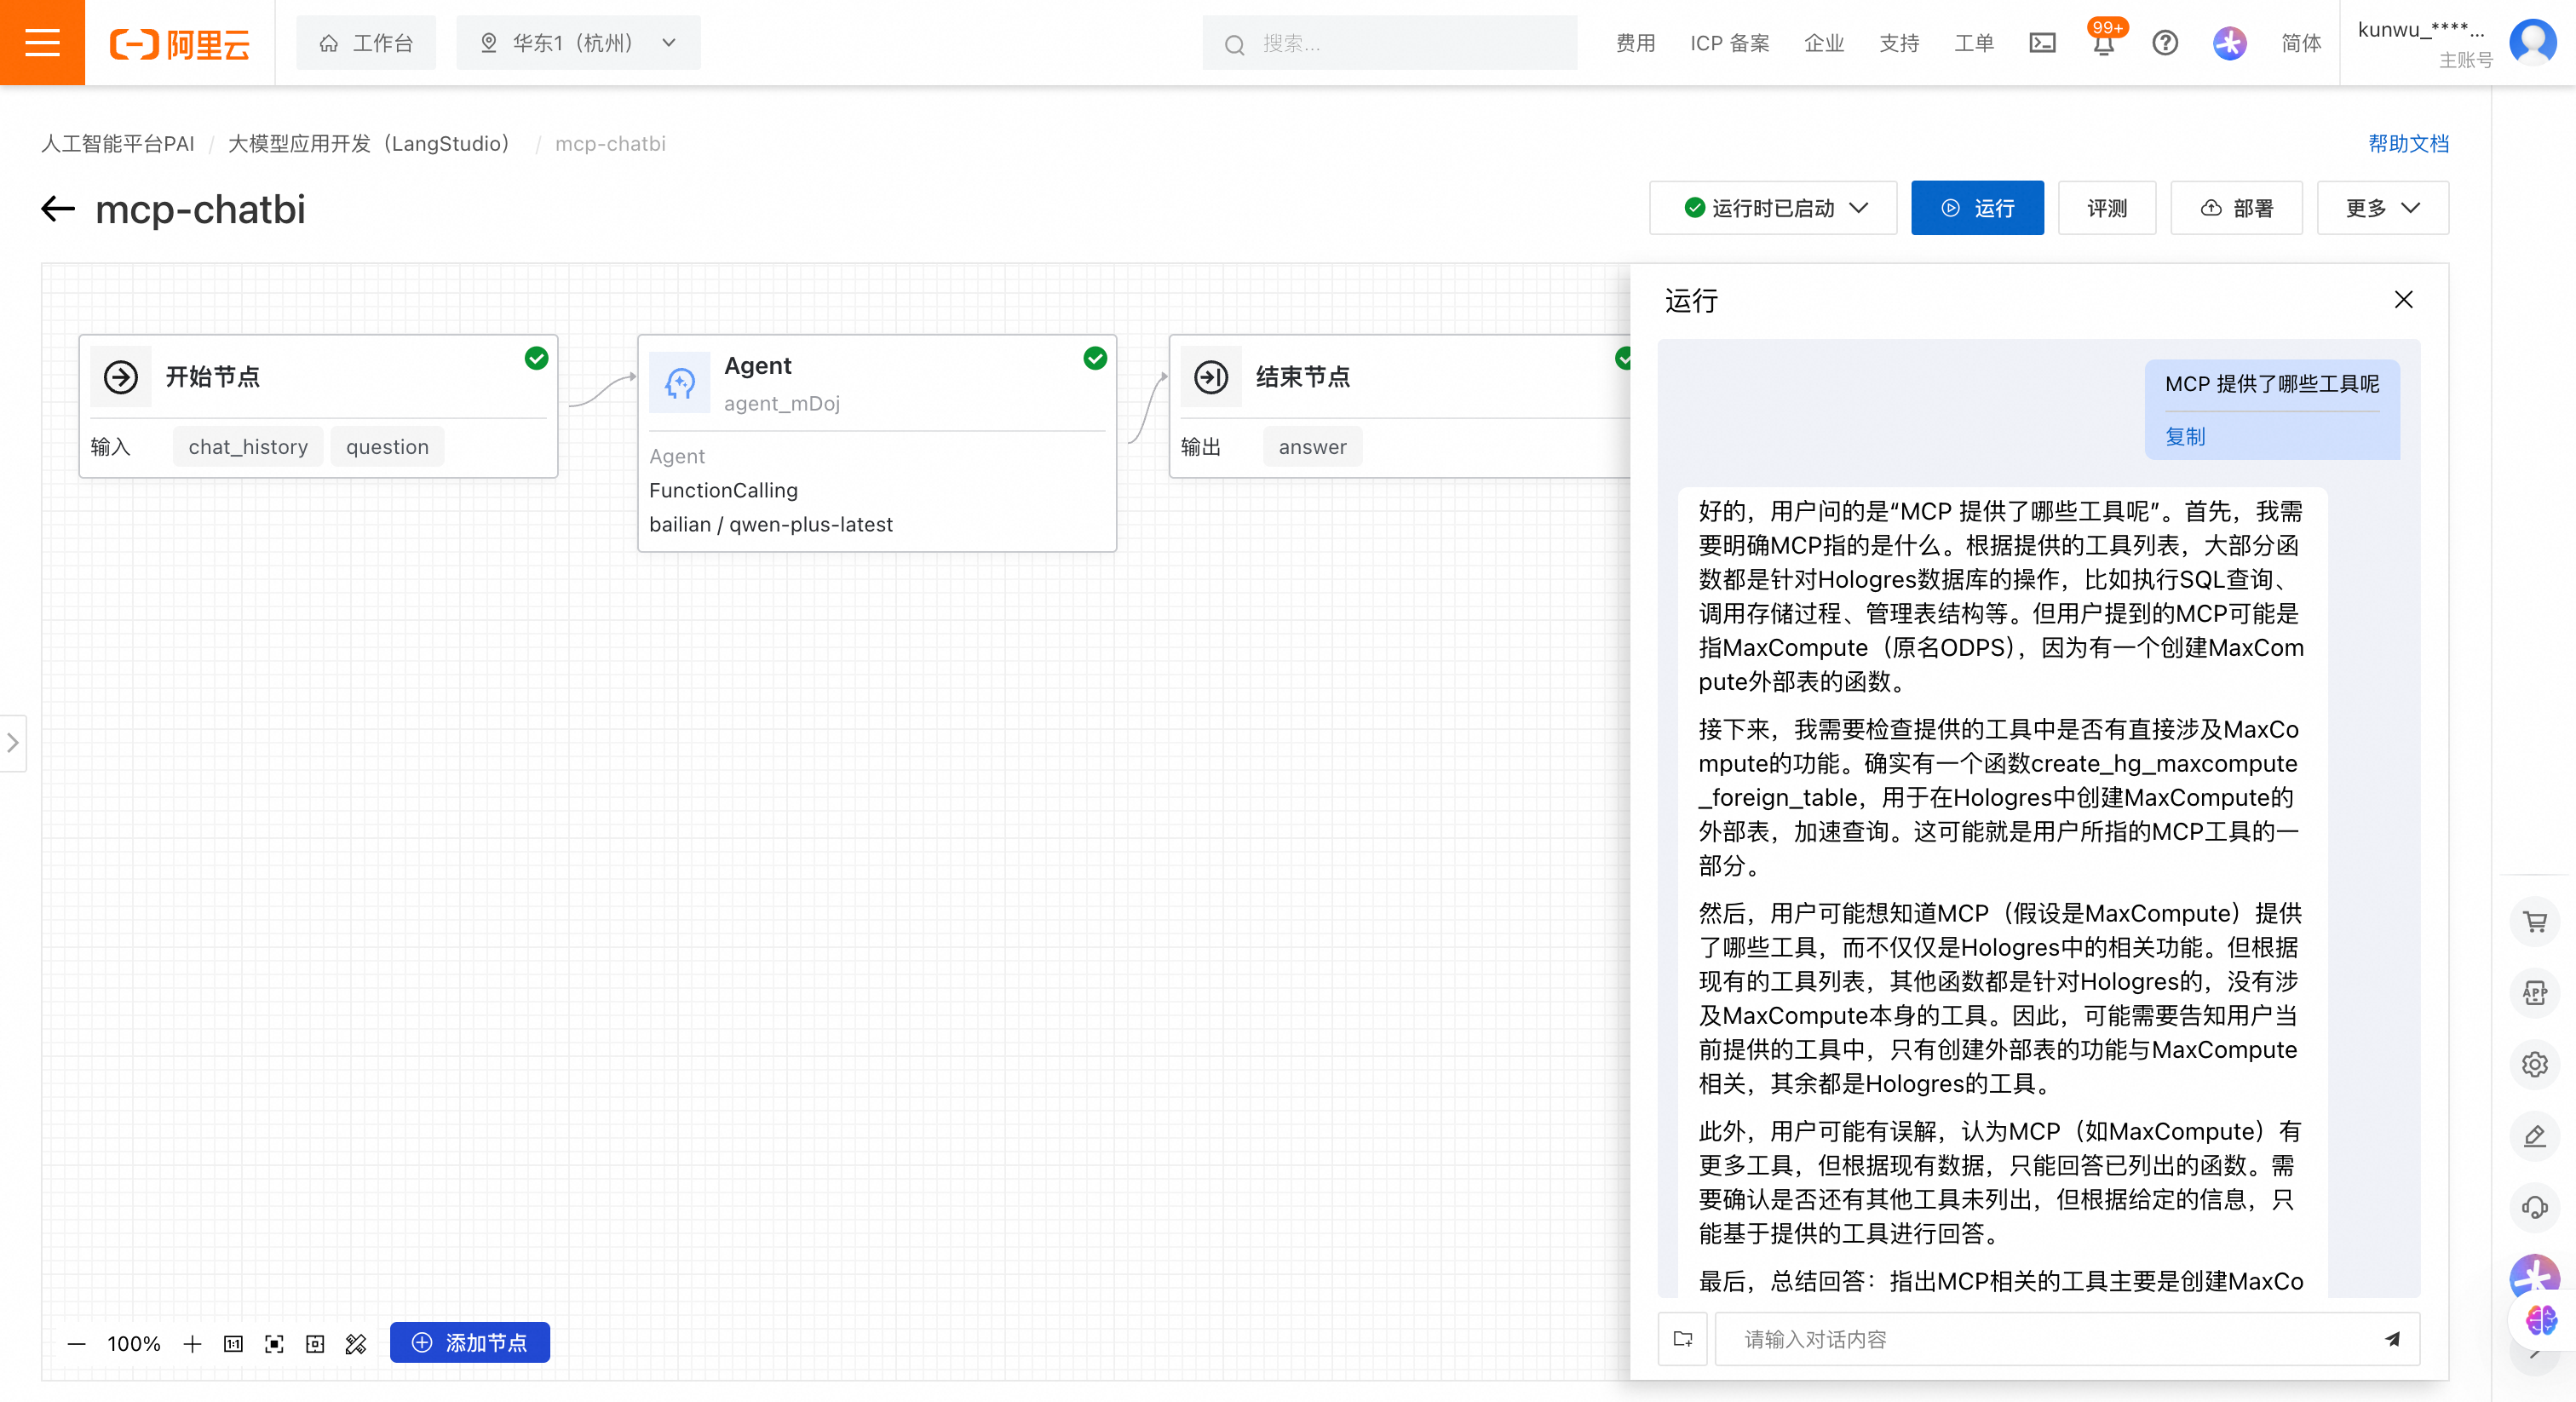Expand the 华东1（杭州）region dropdown
This screenshot has width=2576, height=1402.
(x=579, y=43)
